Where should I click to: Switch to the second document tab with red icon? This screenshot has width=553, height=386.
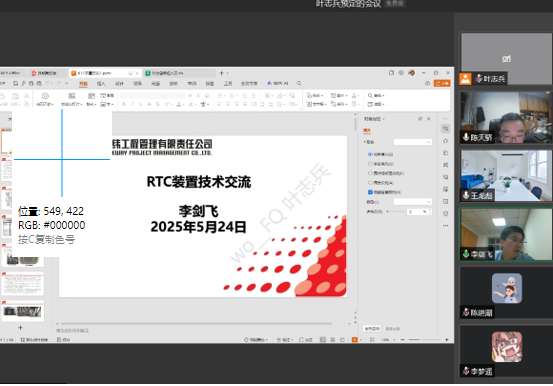(44, 73)
